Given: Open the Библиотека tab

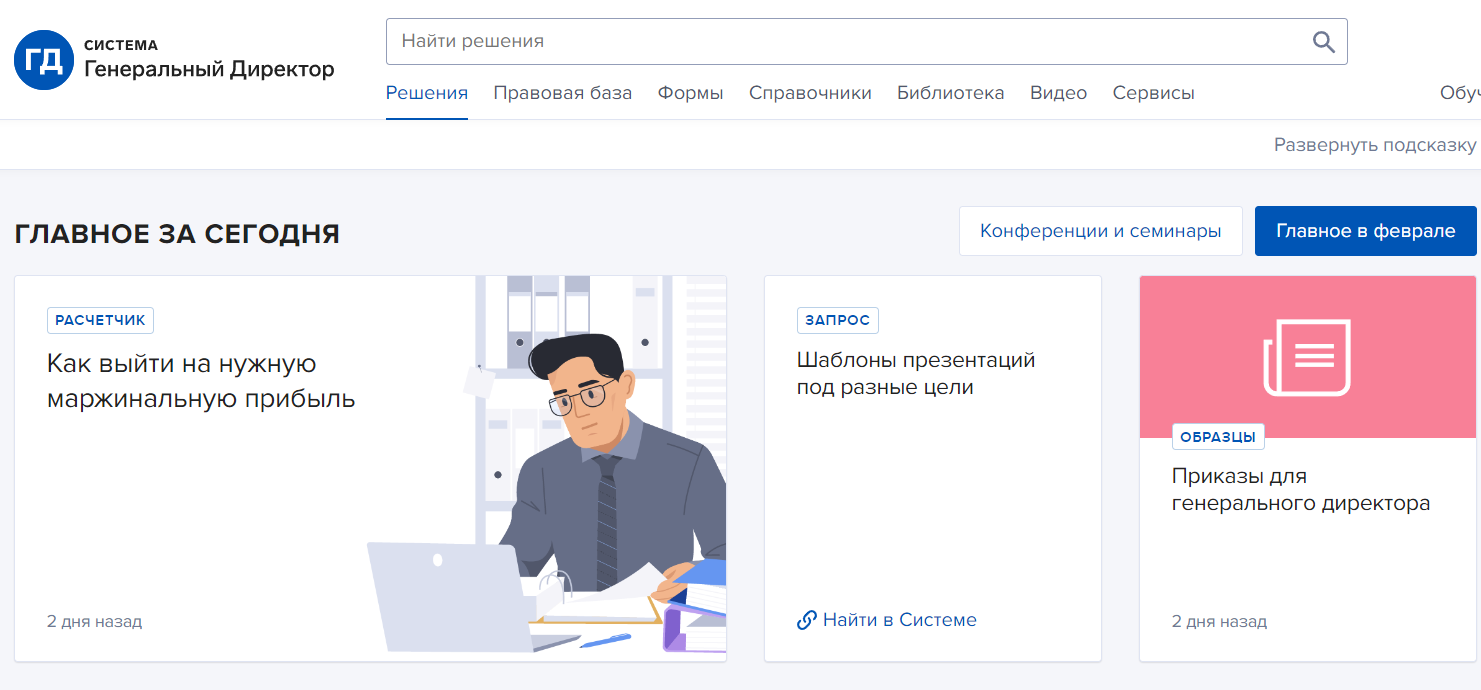Looking at the screenshot, I should click(x=950, y=93).
